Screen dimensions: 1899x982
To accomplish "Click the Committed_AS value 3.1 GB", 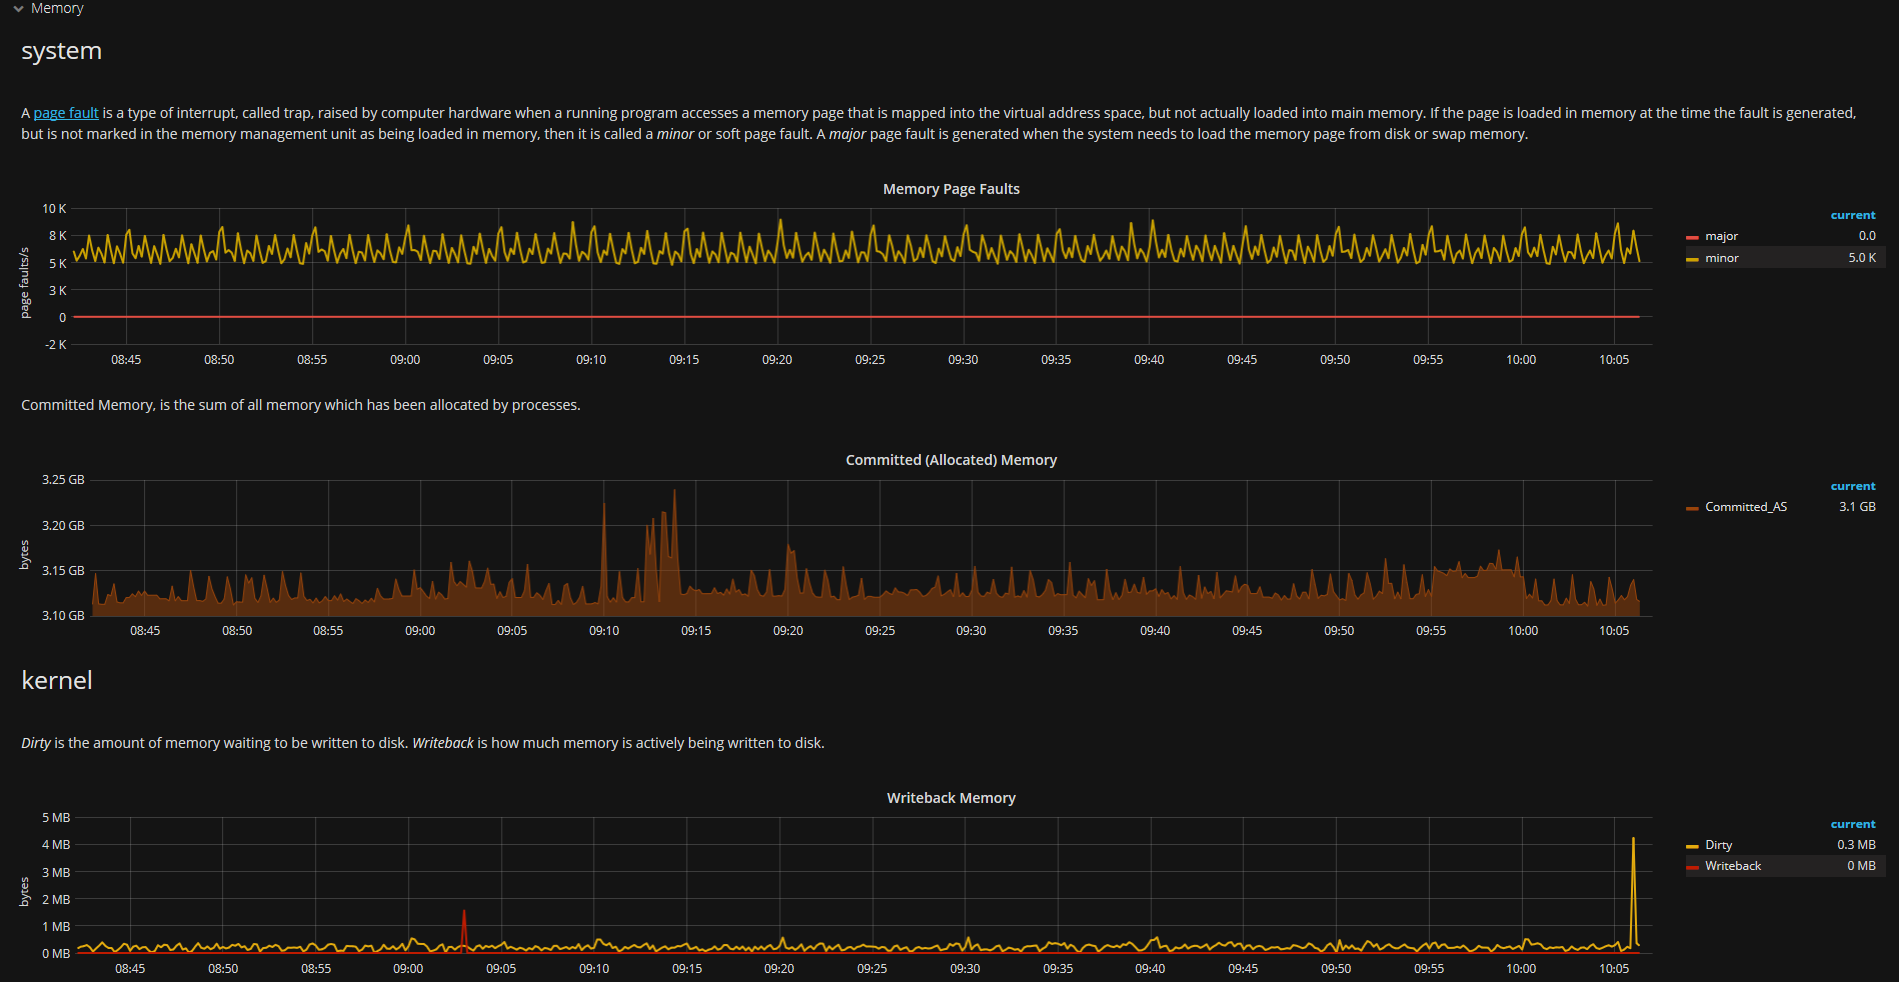I will point(1857,507).
